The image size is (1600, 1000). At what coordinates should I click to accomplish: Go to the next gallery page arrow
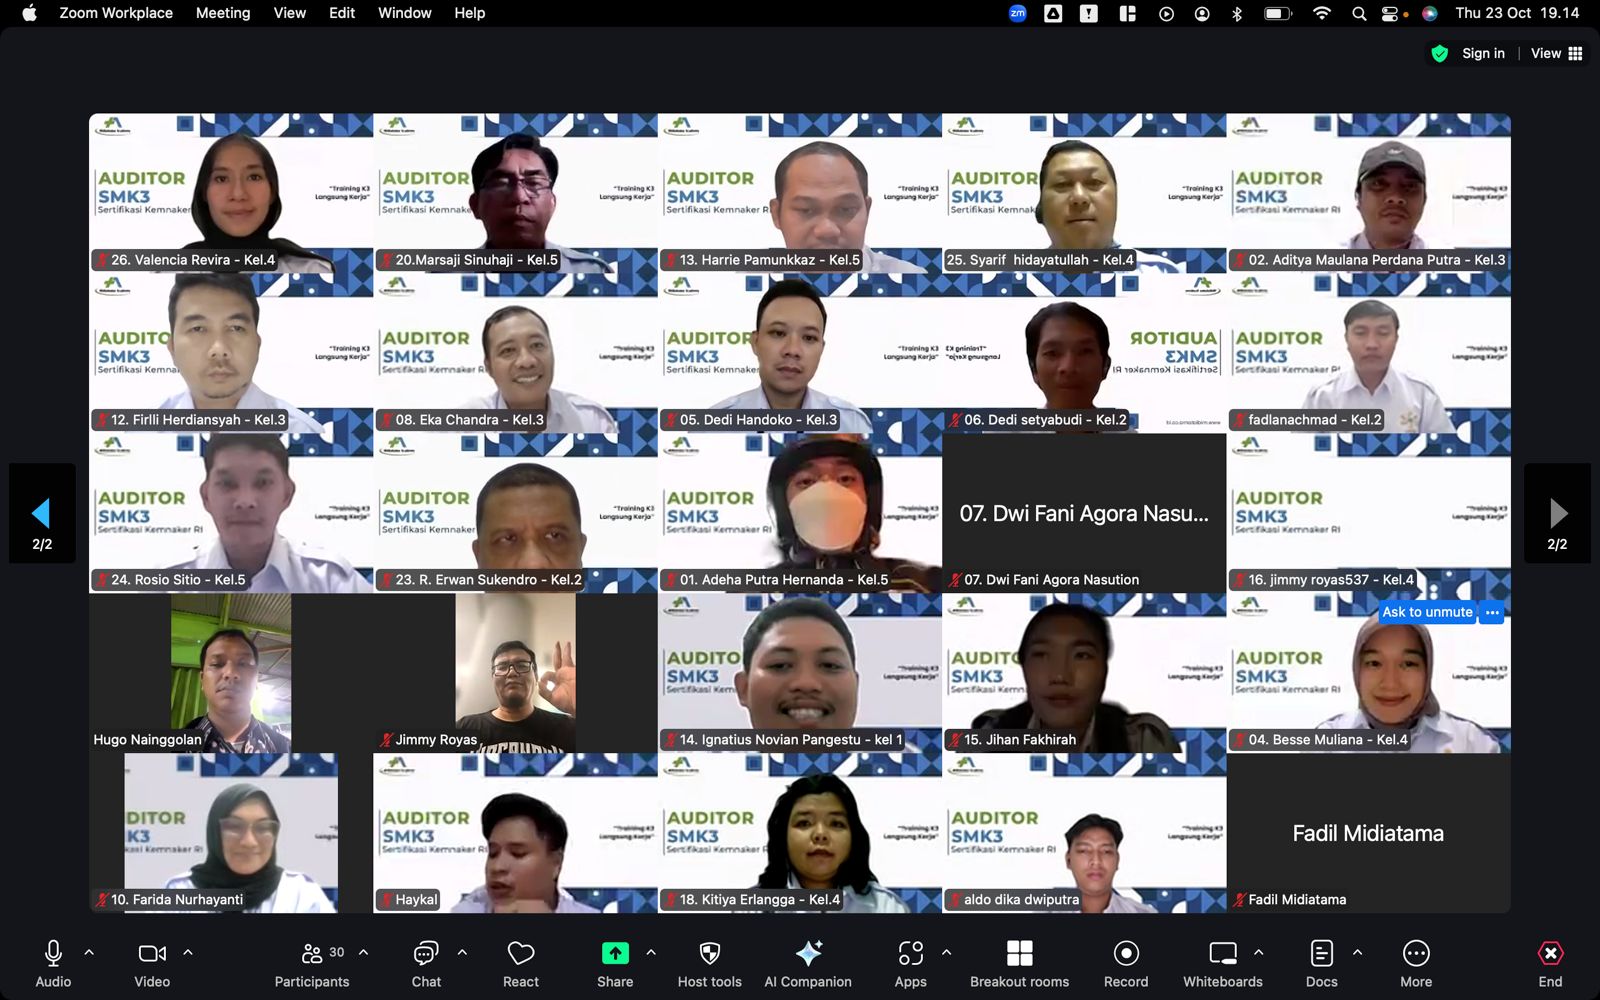[1557, 514]
